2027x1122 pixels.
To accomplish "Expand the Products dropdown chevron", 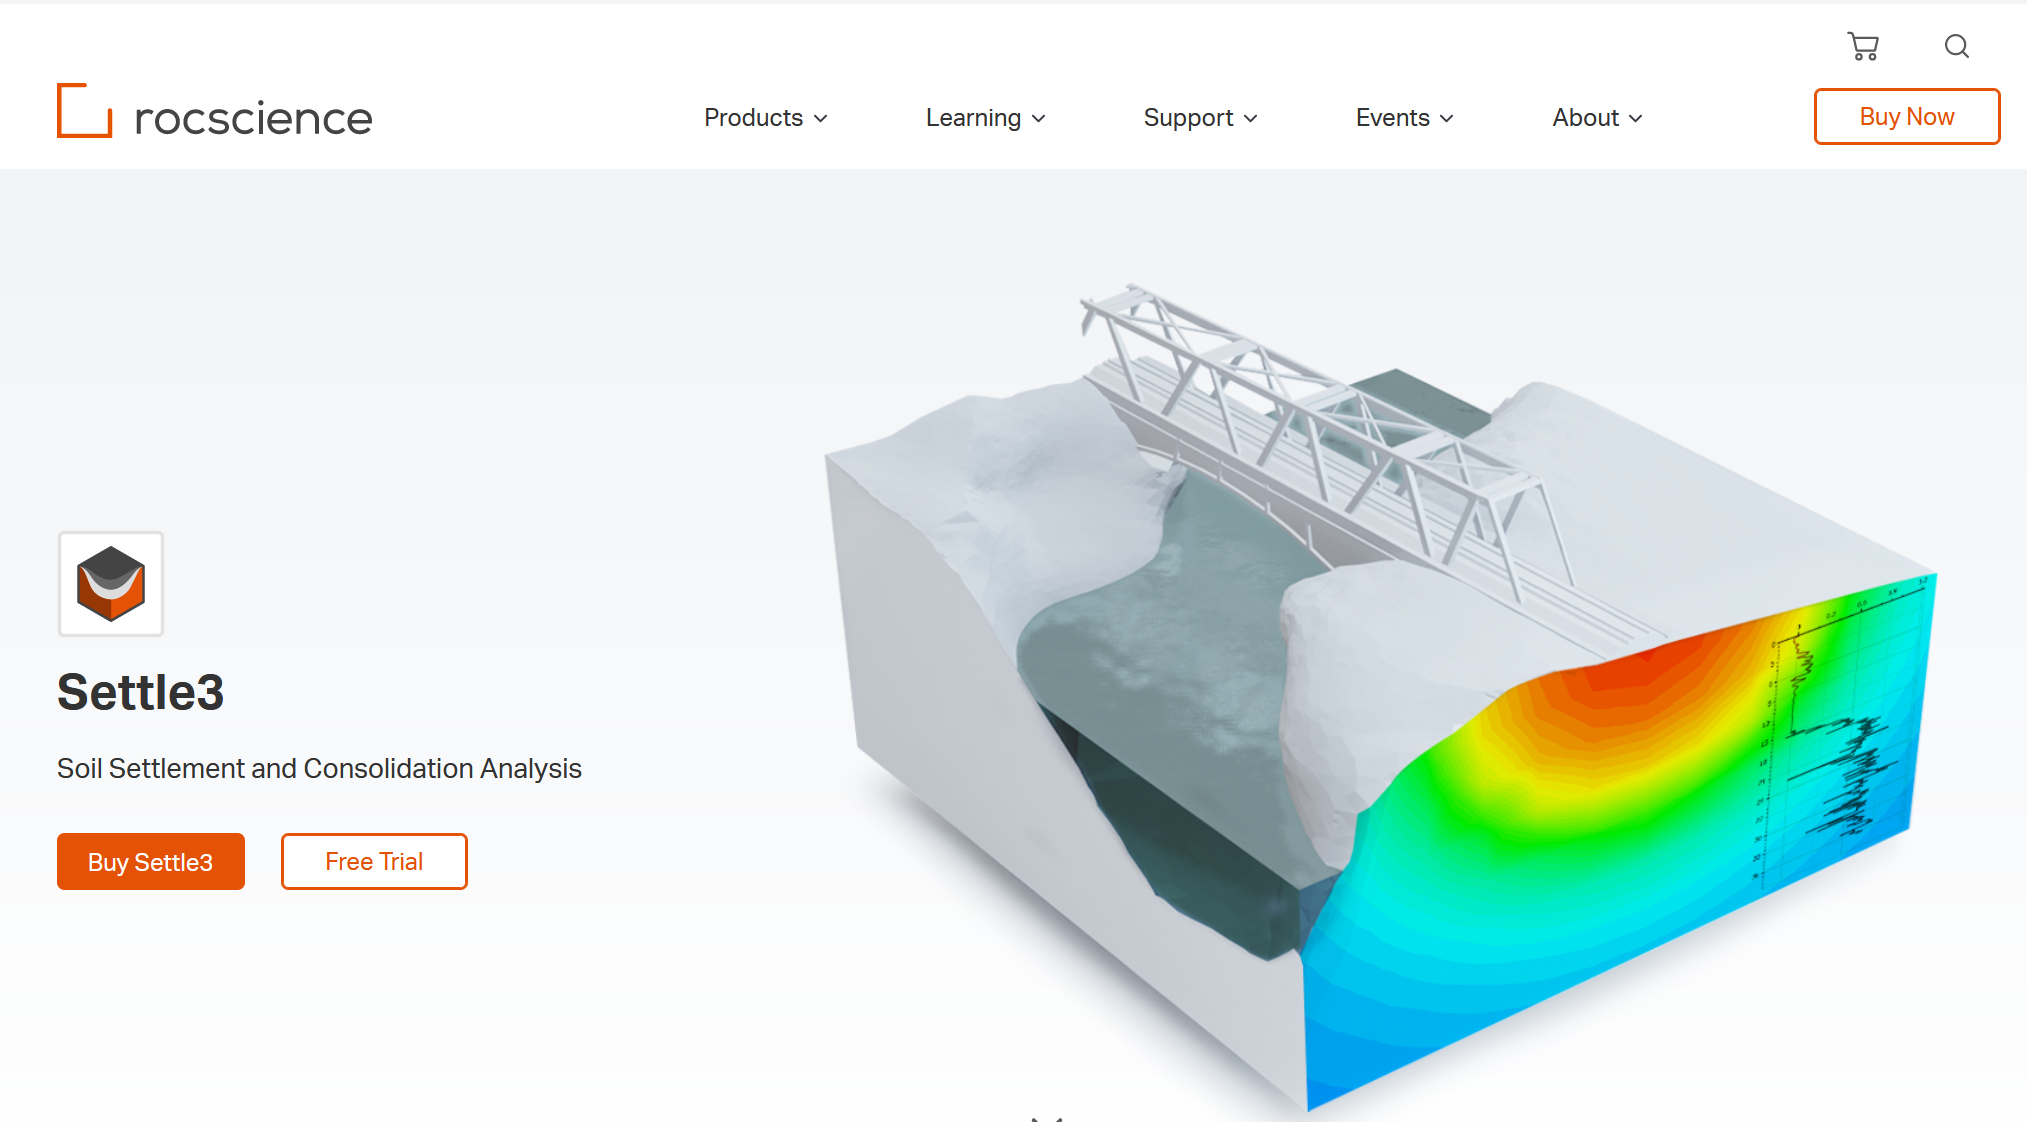I will 821,118.
